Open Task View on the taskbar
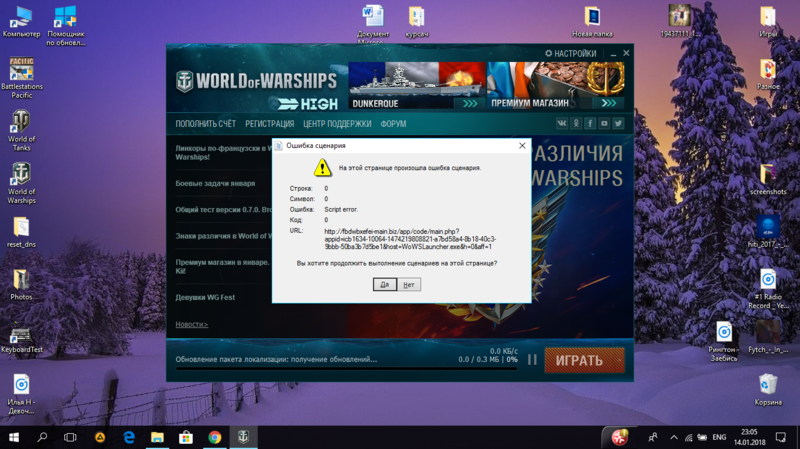The height and width of the screenshot is (449, 800). (x=70, y=437)
